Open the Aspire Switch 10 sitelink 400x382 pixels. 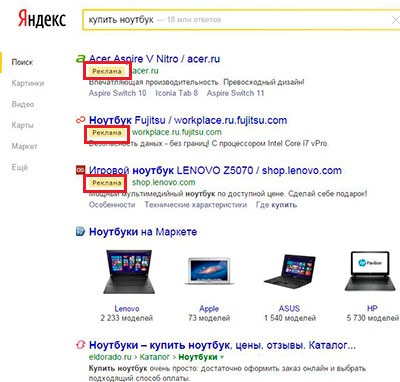[117, 93]
